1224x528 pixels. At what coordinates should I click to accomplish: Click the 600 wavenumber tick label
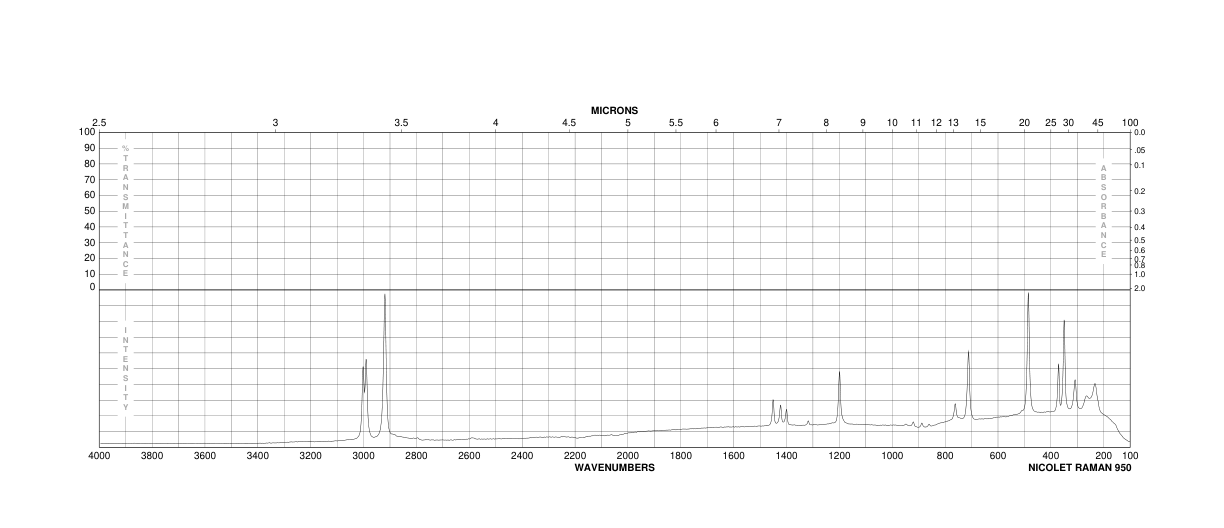[x=998, y=456]
